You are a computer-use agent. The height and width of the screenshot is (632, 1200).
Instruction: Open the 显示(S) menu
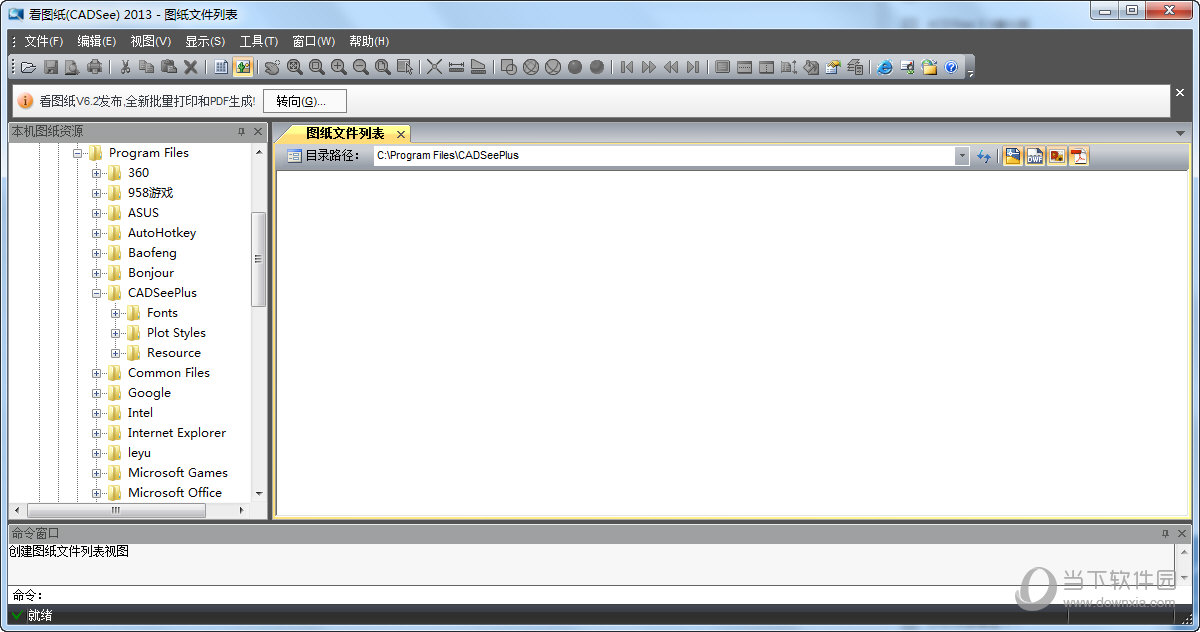pos(205,41)
